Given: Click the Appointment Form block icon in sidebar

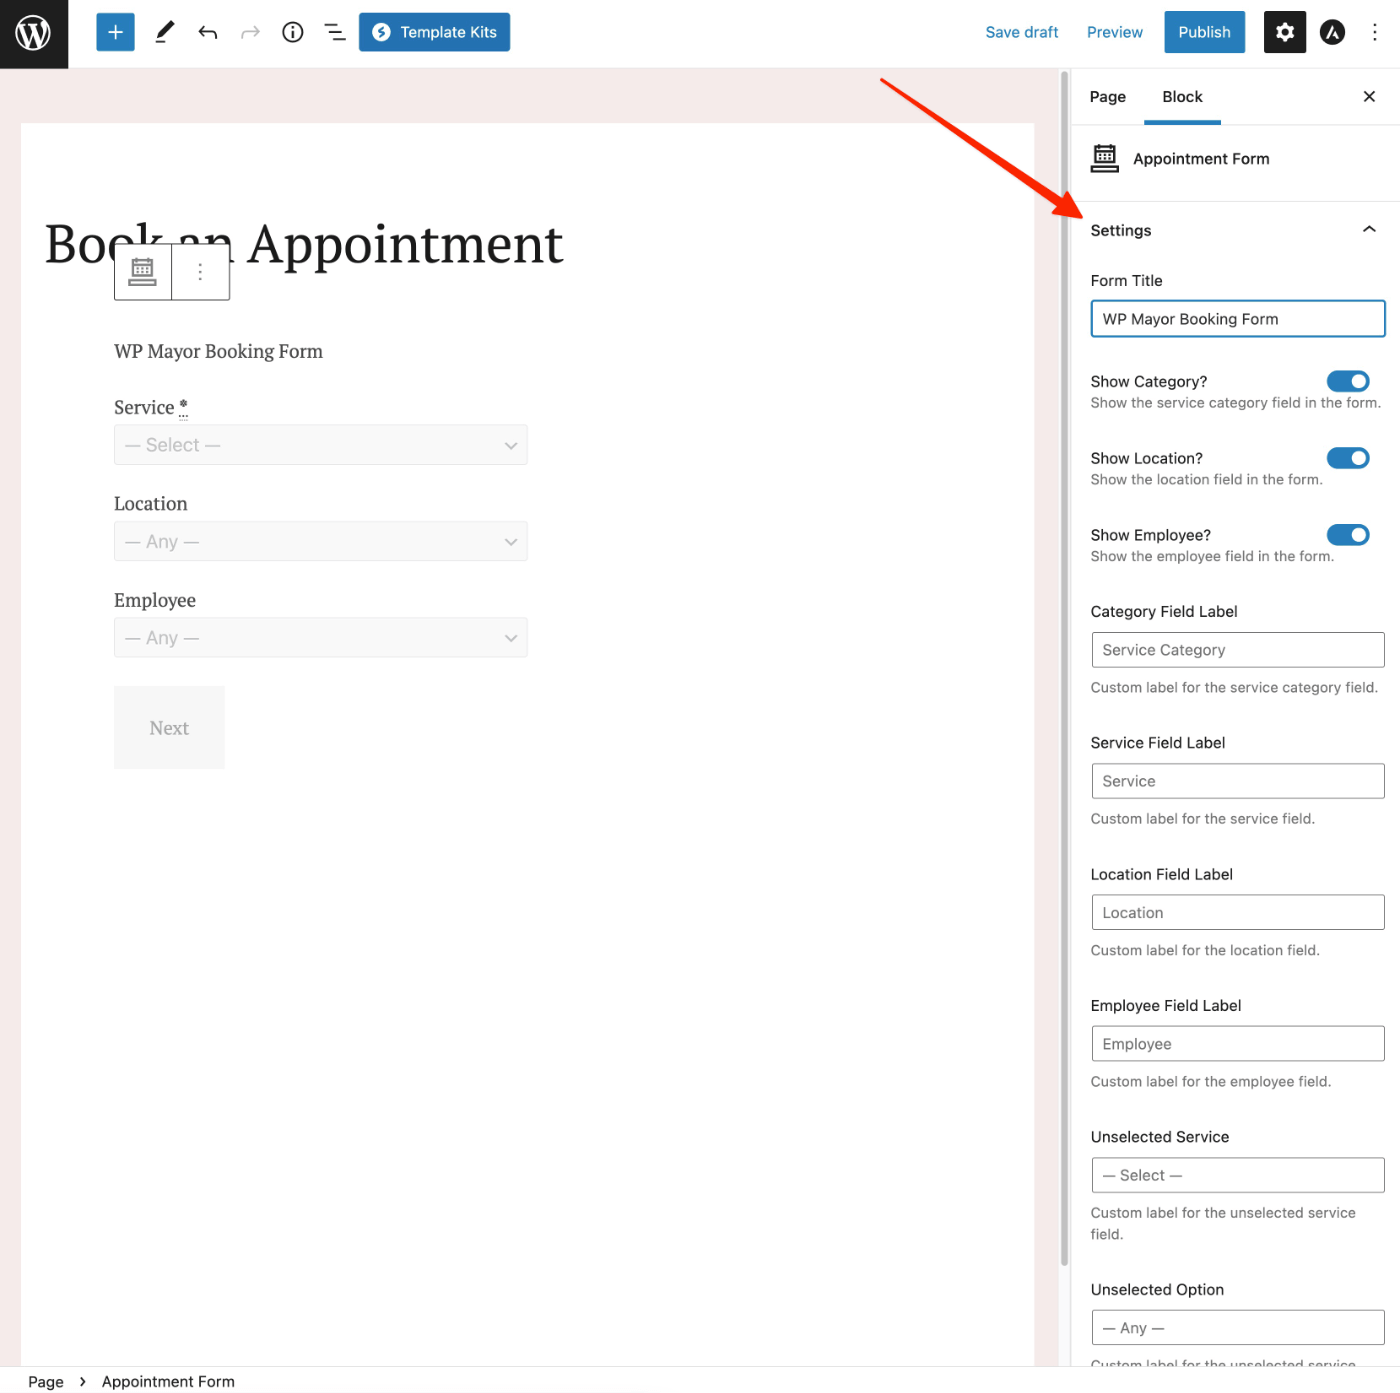Looking at the screenshot, I should tap(1105, 158).
